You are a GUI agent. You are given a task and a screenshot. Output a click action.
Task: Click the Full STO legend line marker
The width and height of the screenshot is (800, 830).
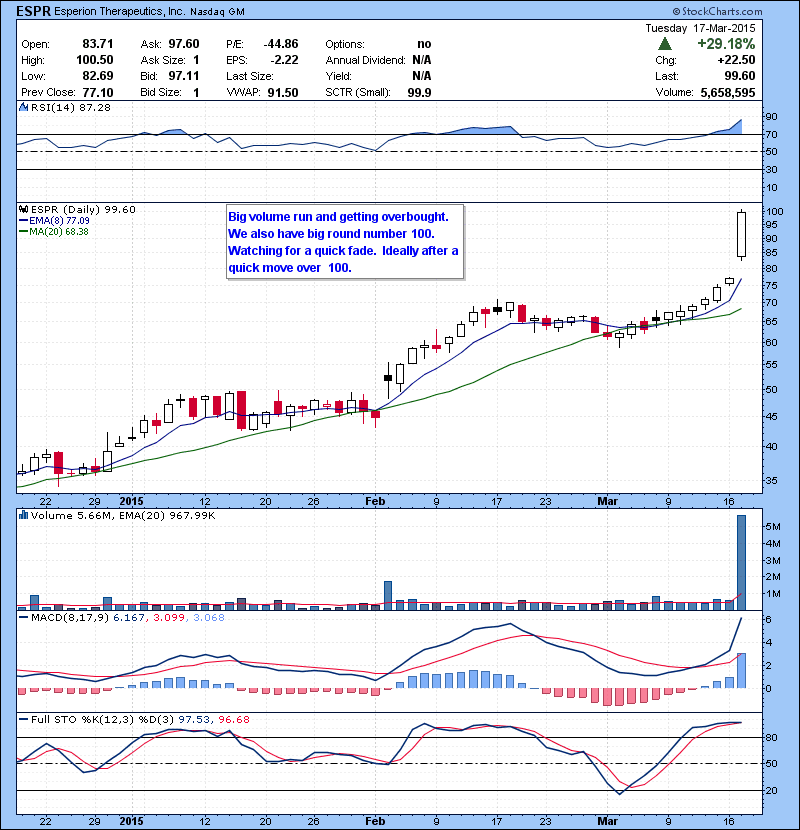click(23, 720)
